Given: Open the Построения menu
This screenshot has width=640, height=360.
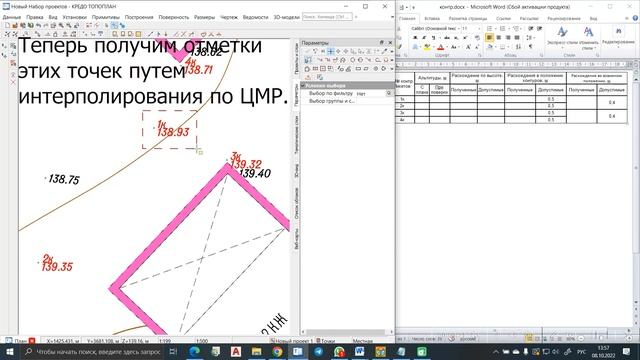Looking at the screenshot, I should pyautogui.click(x=139, y=17).
